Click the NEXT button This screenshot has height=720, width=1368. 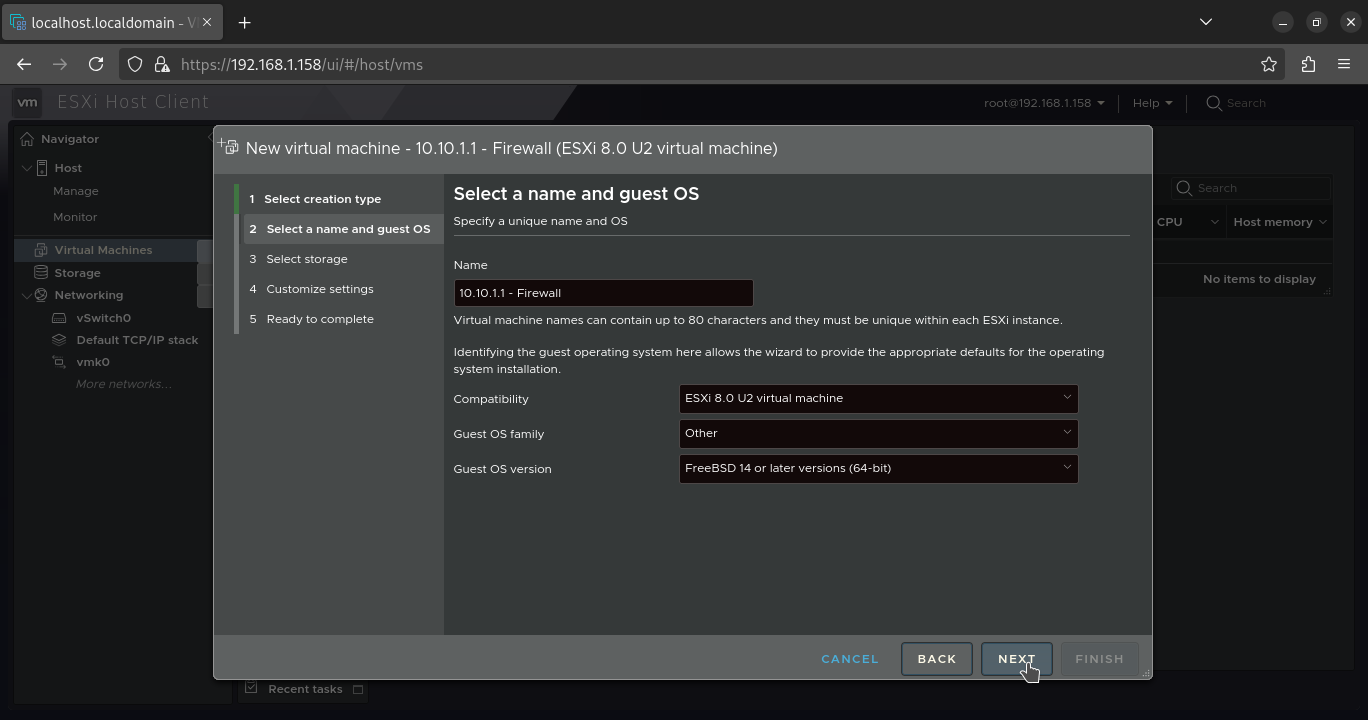(x=1016, y=659)
